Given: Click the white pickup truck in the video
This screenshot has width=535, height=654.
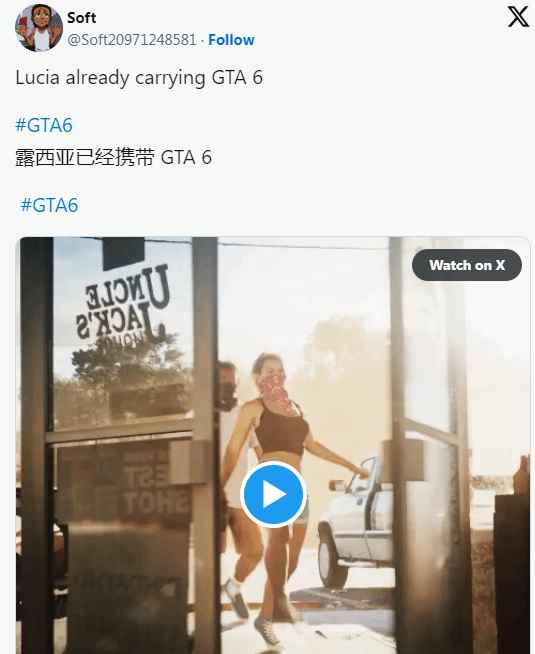Looking at the screenshot, I should click(355, 521).
